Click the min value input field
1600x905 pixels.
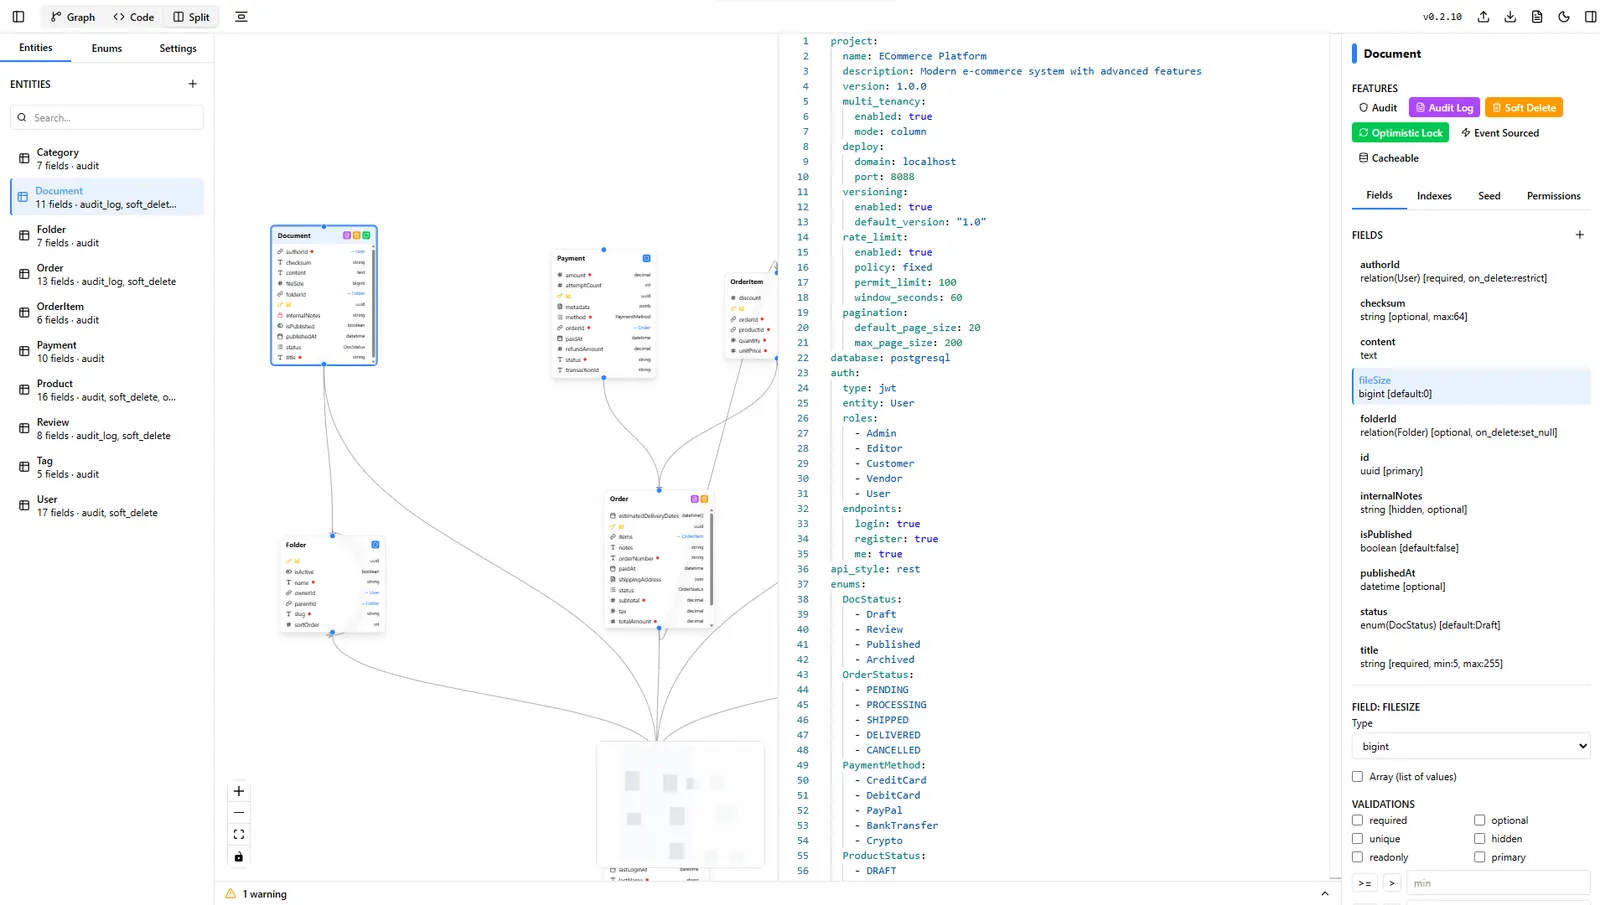click(1498, 883)
